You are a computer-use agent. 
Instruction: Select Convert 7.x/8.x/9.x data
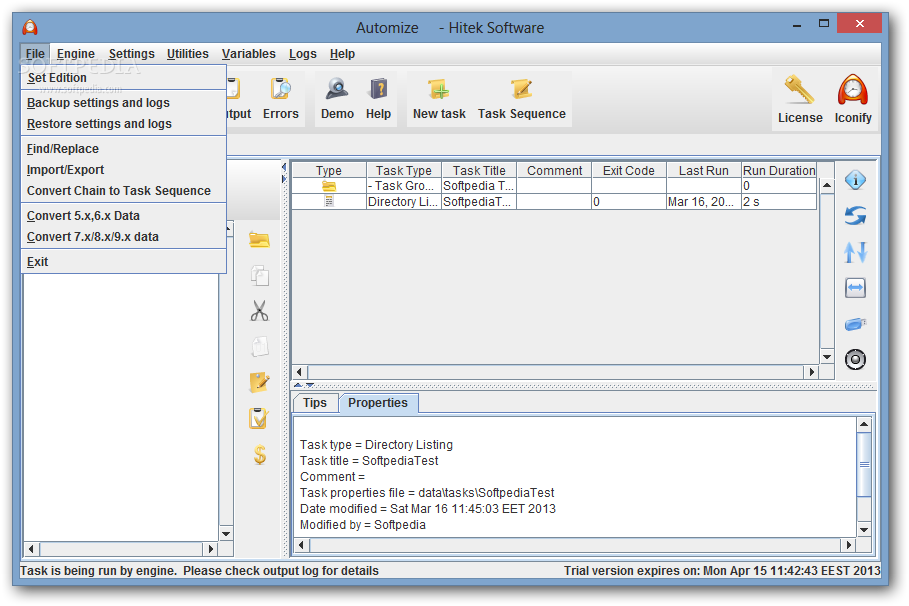click(x=123, y=236)
